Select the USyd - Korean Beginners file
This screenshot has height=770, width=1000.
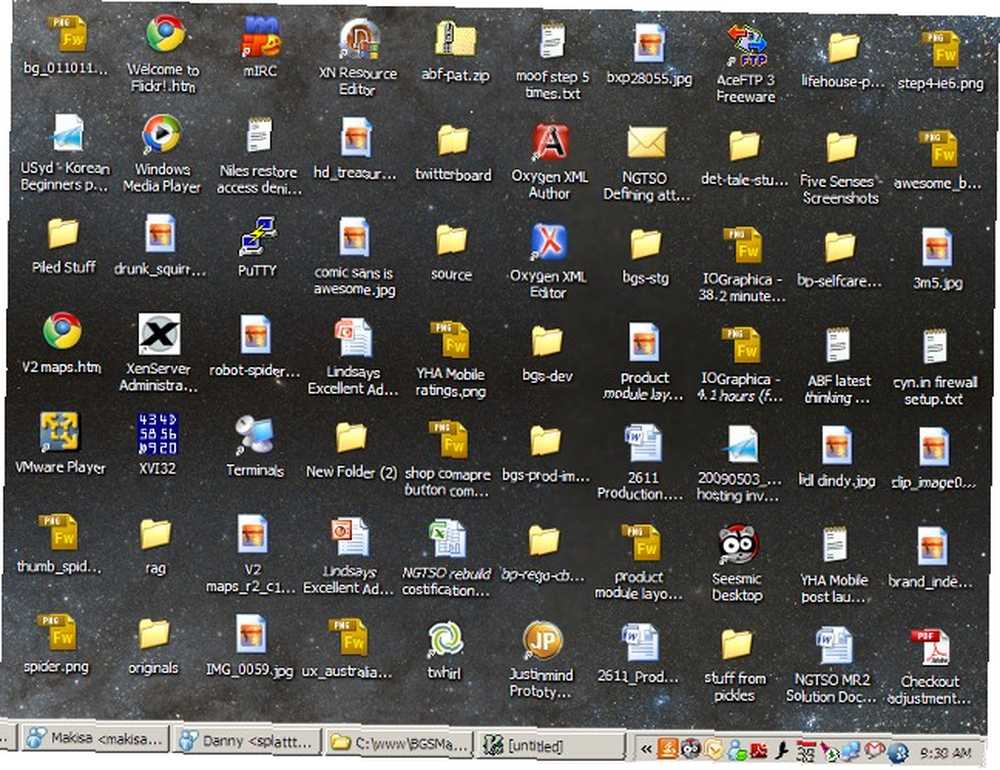(67, 133)
